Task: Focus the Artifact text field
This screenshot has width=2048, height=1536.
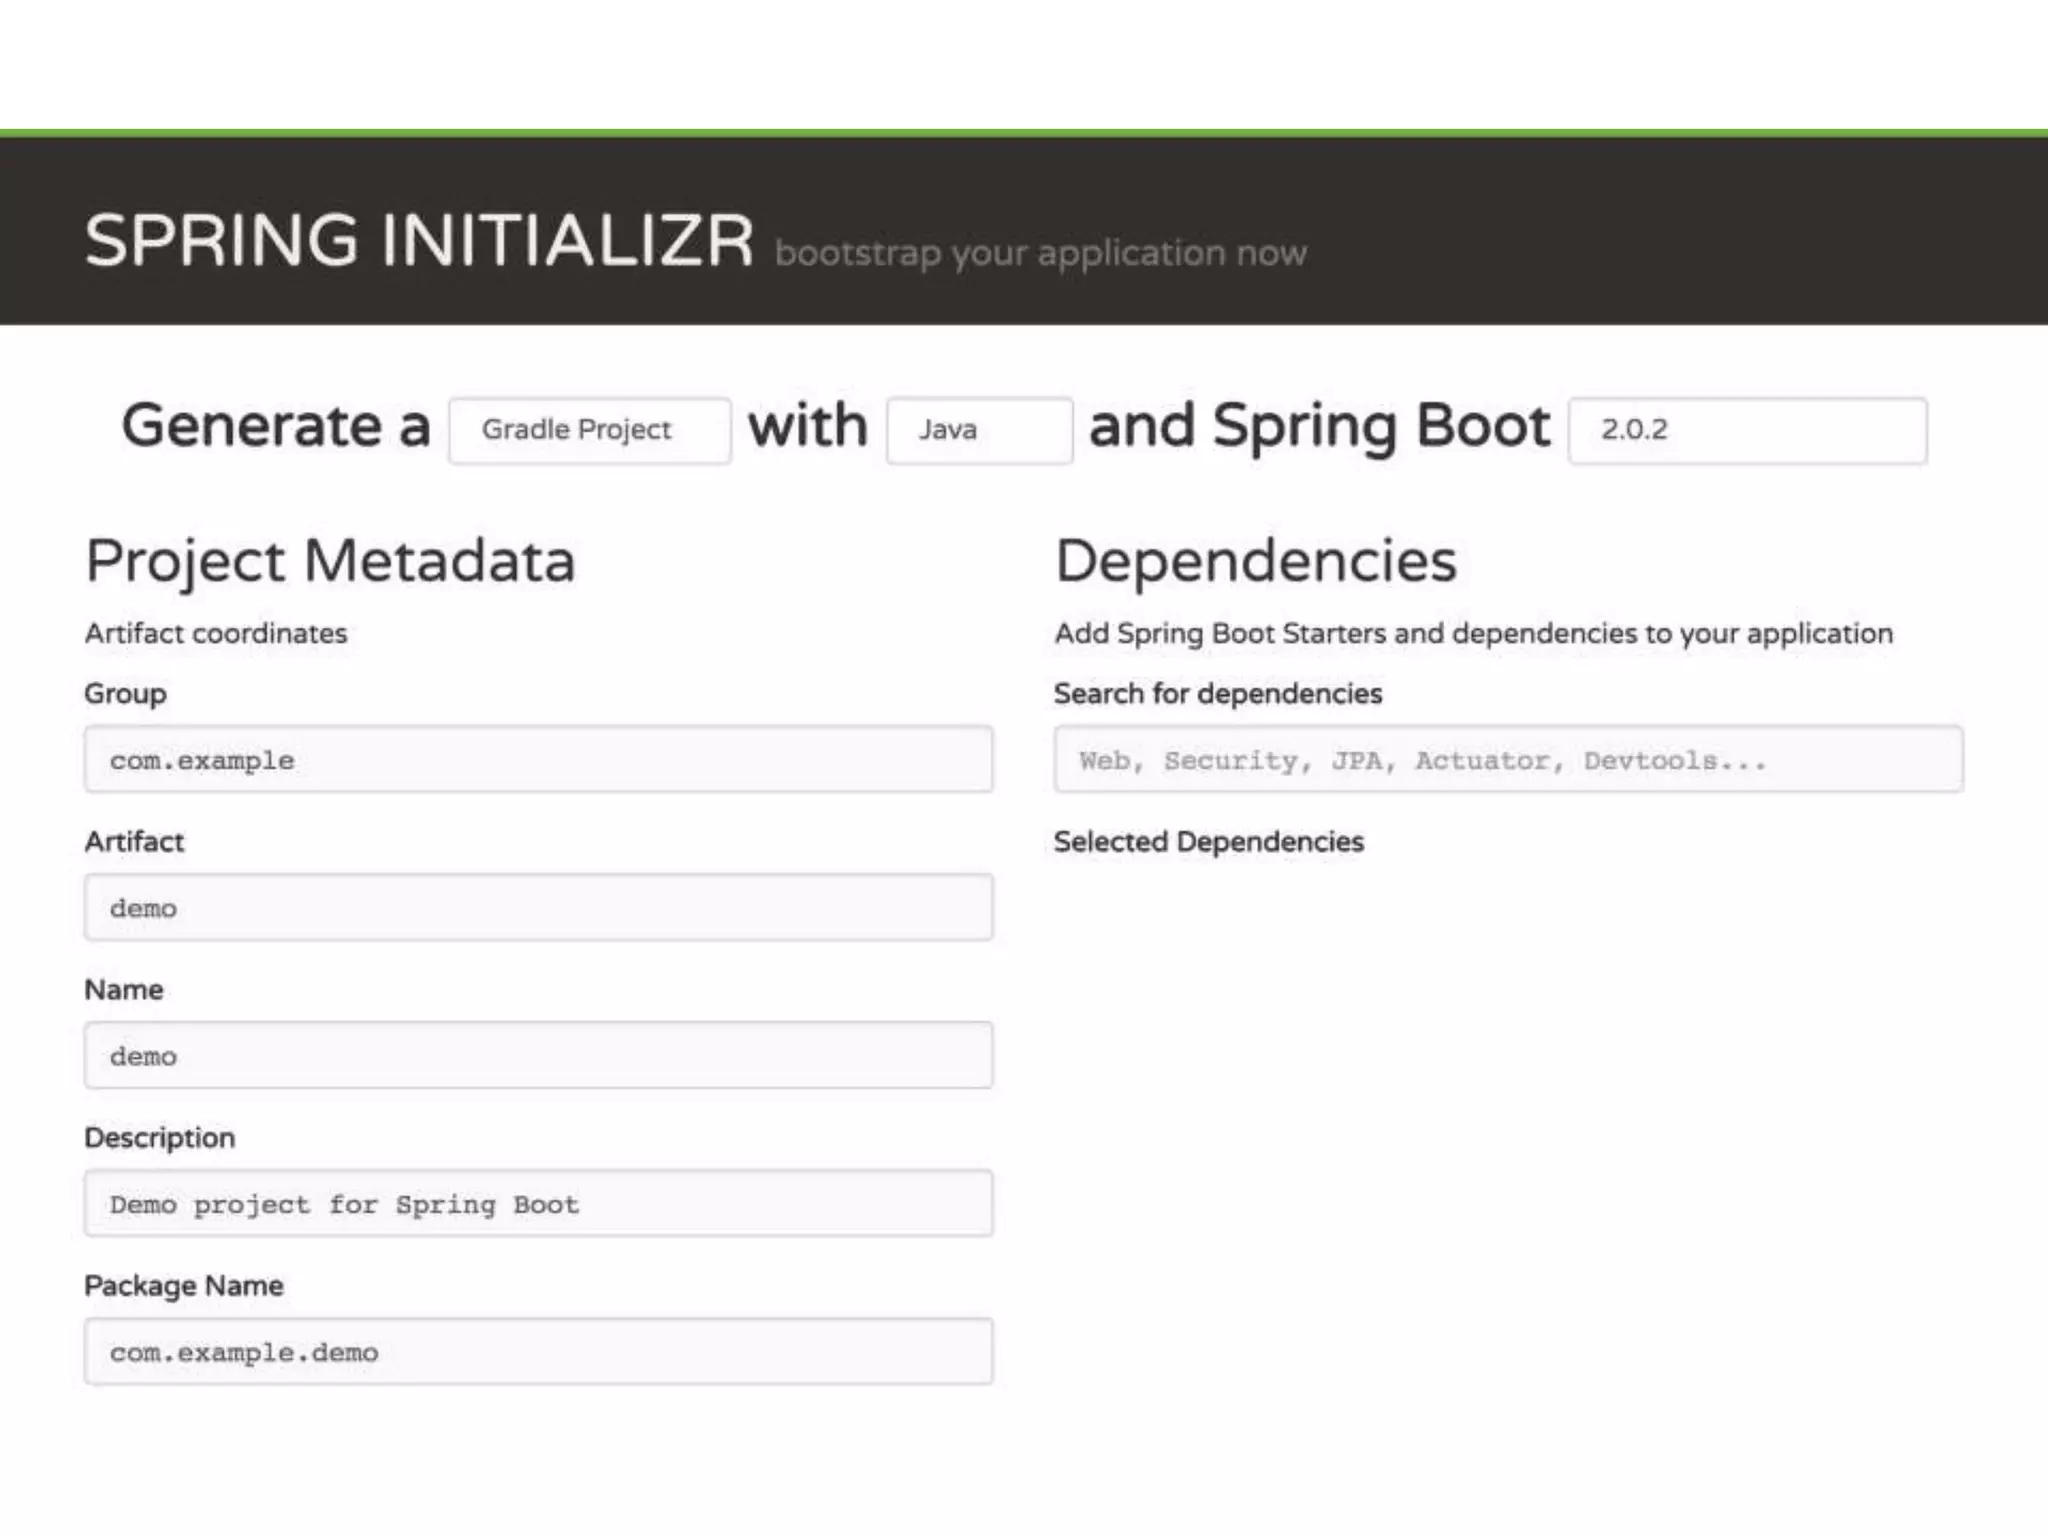Action: click(538, 908)
